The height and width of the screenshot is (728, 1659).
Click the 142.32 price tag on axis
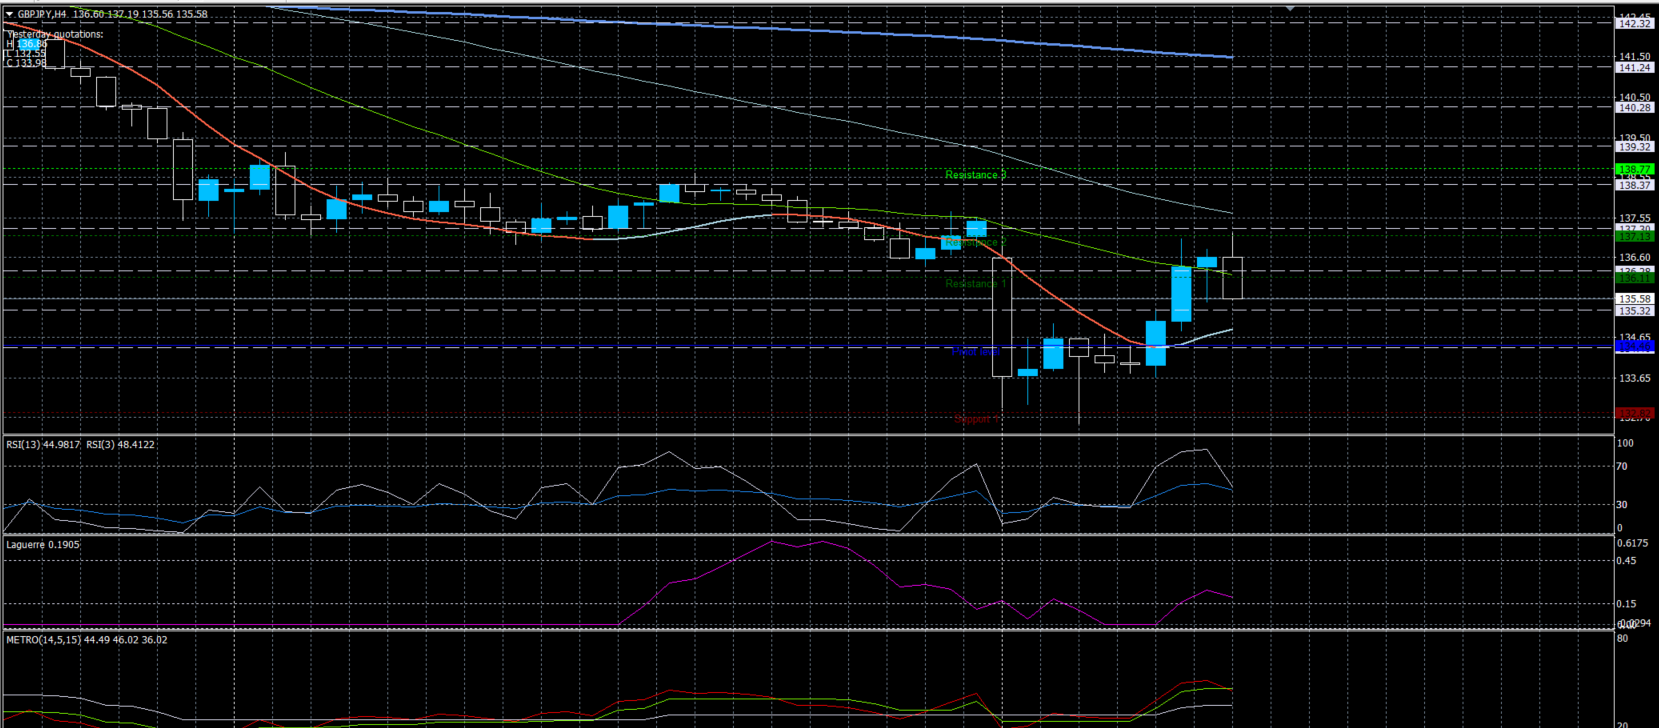point(1635,23)
